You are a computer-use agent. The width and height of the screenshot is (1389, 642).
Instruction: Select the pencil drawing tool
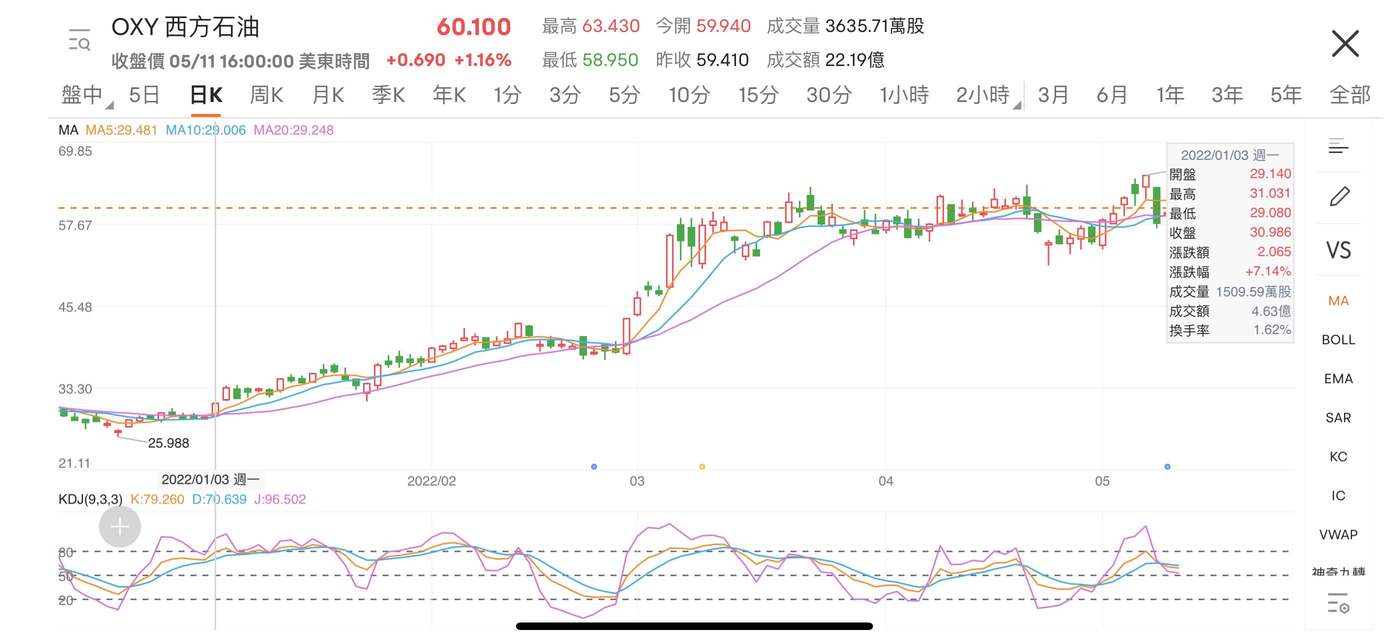(1339, 196)
